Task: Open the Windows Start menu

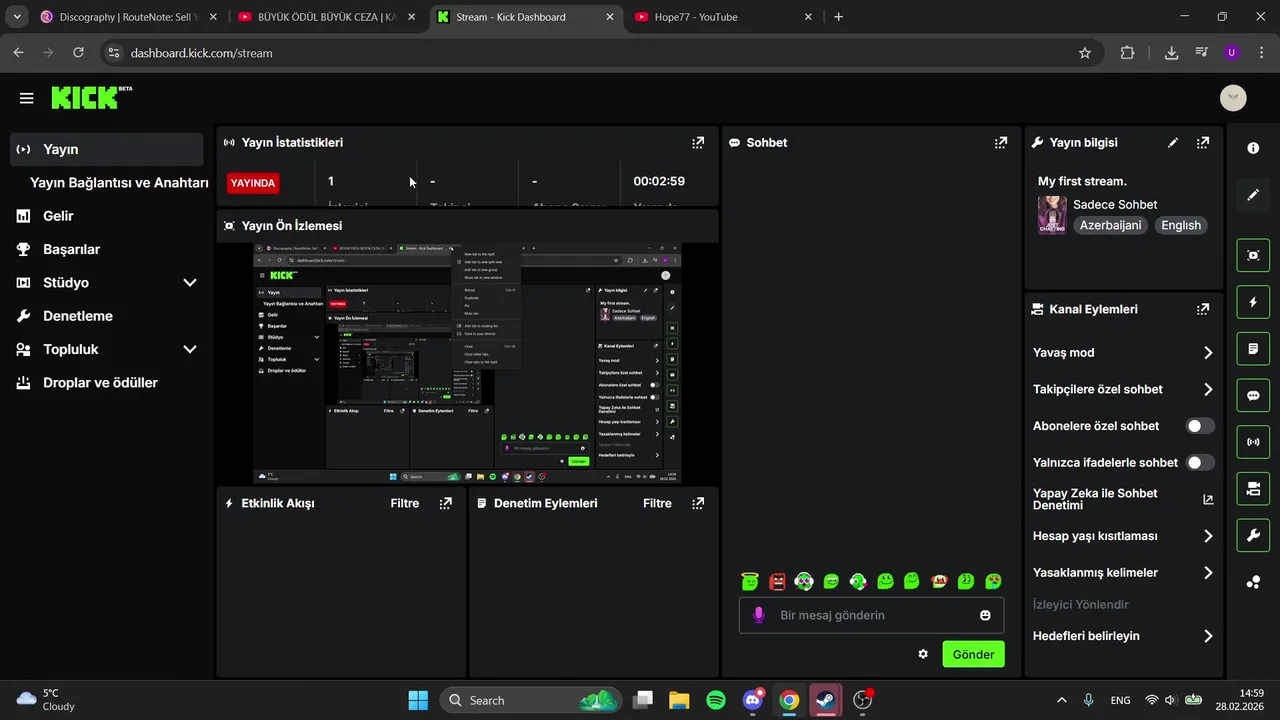Action: click(x=418, y=700)
